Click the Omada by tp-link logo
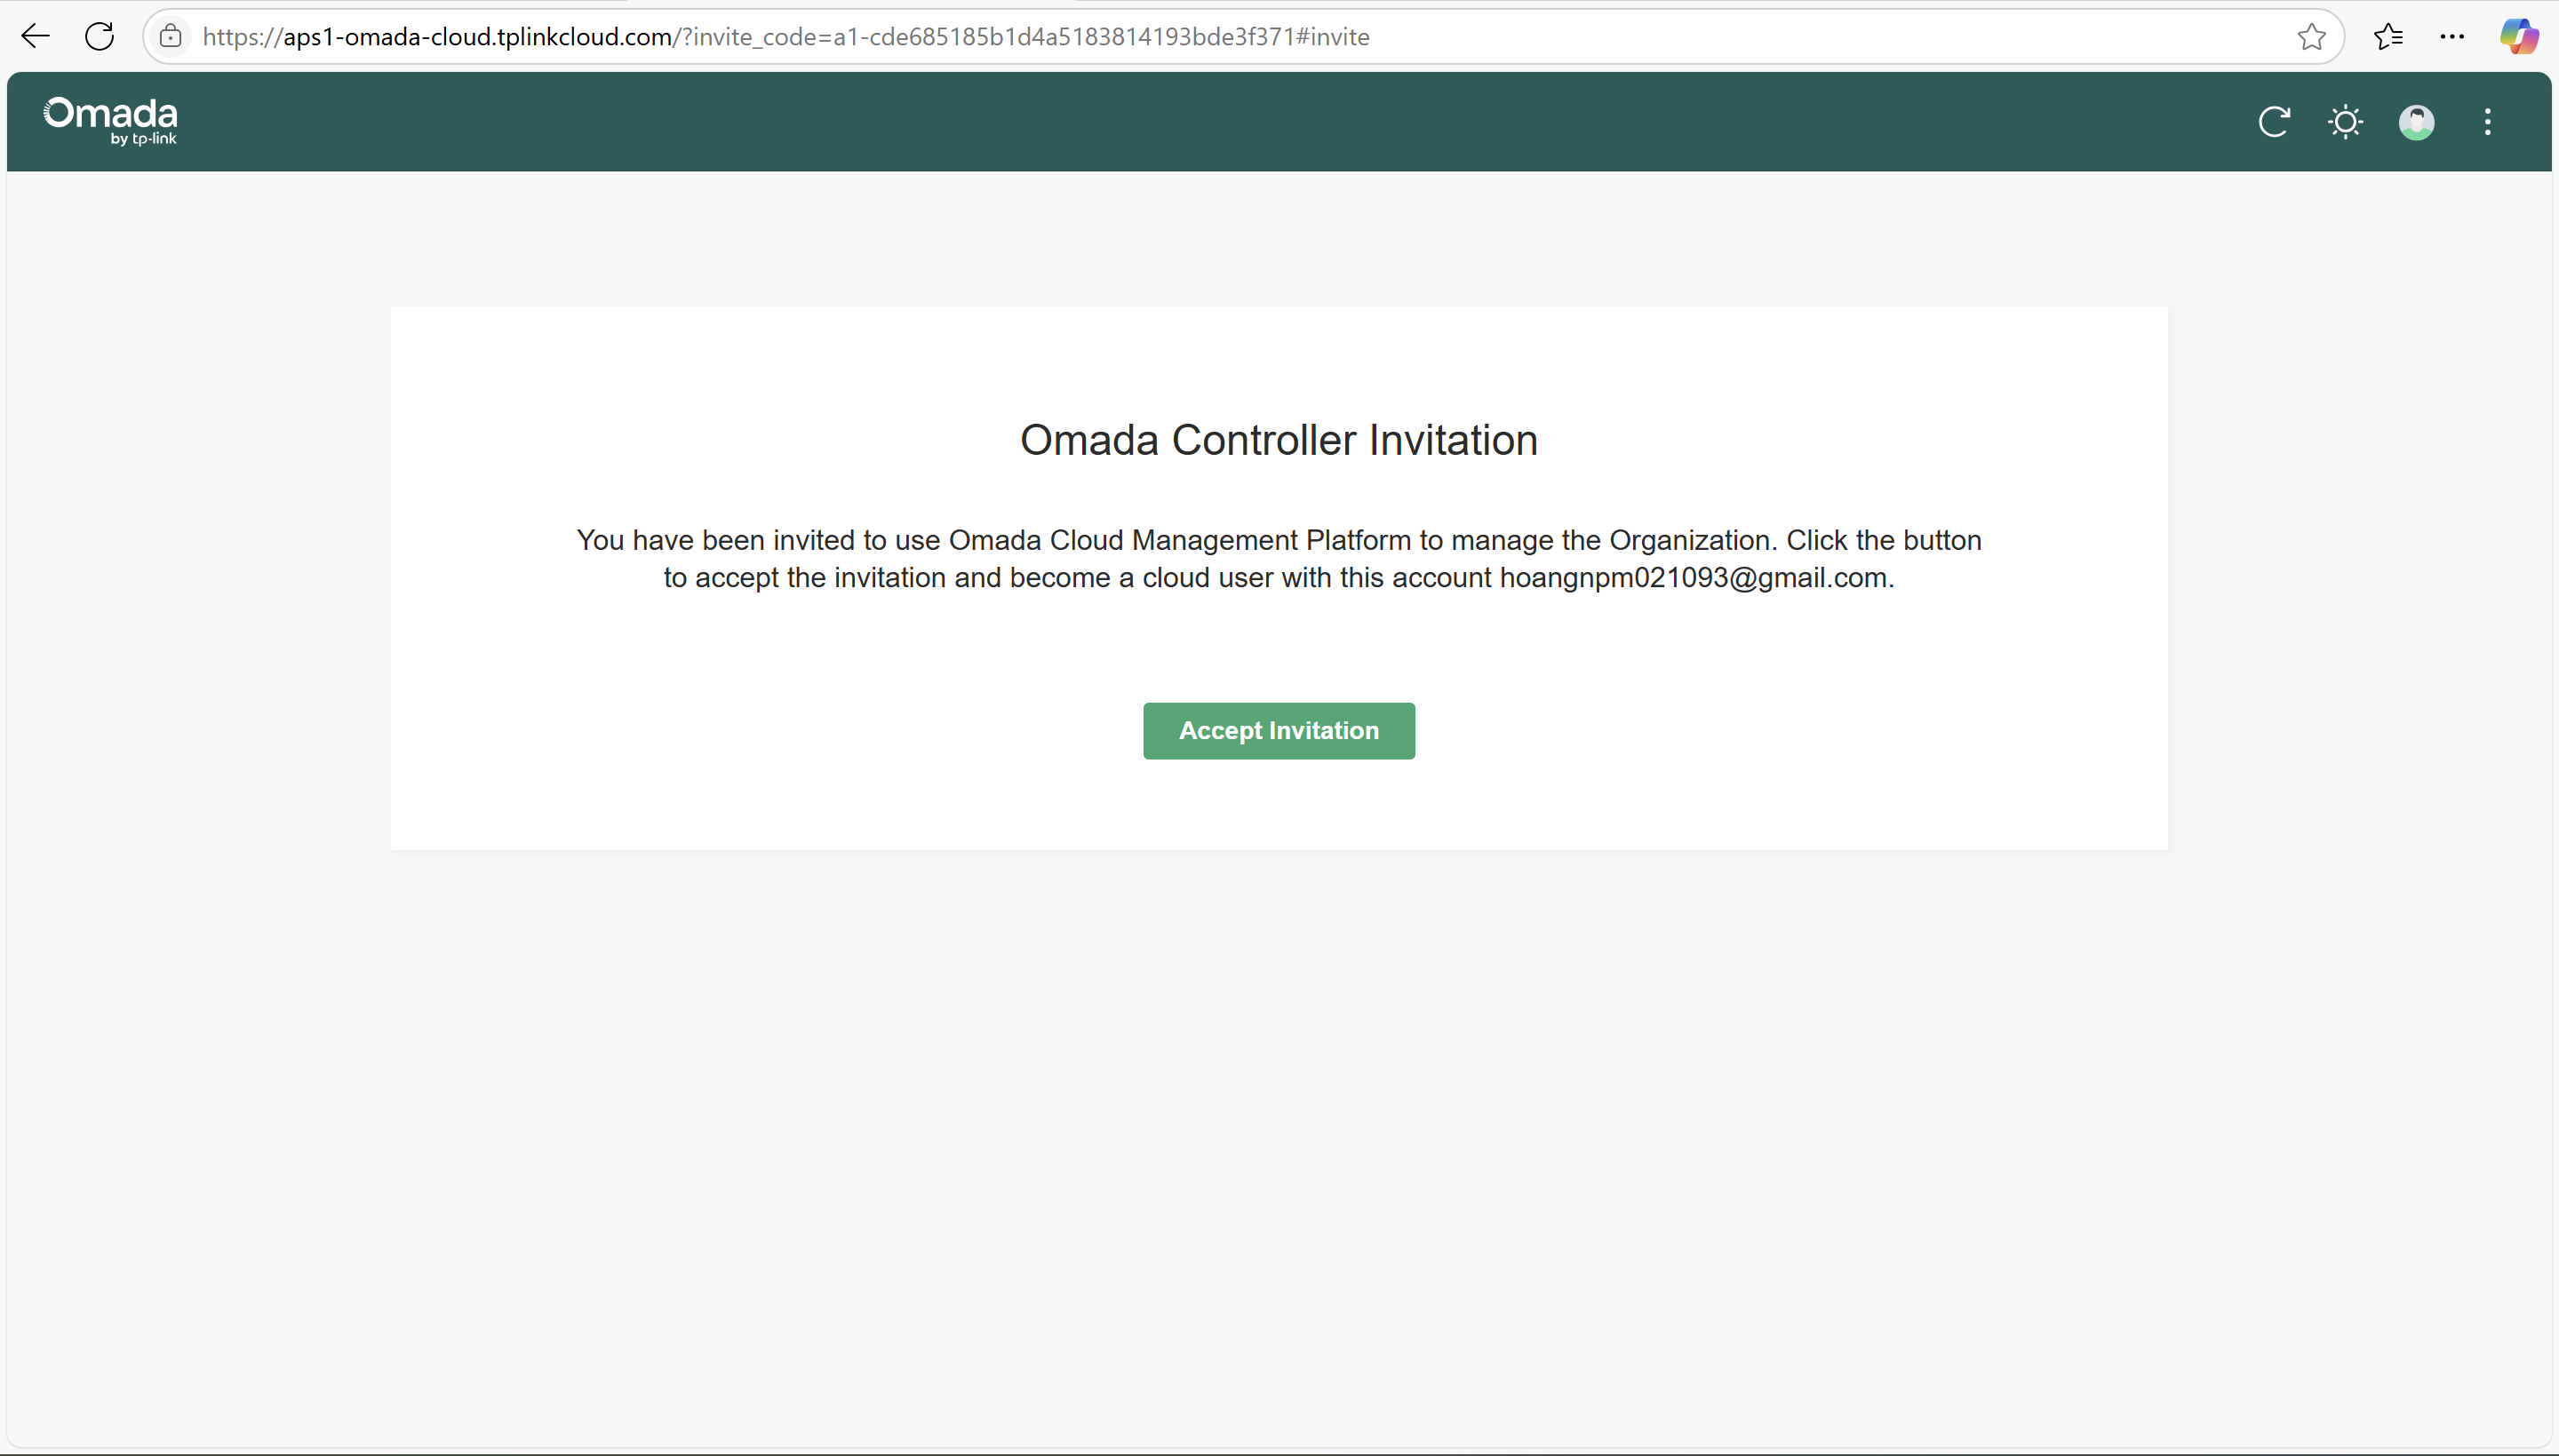This screenshot has height=1456, width=2559. coord(110,122)
